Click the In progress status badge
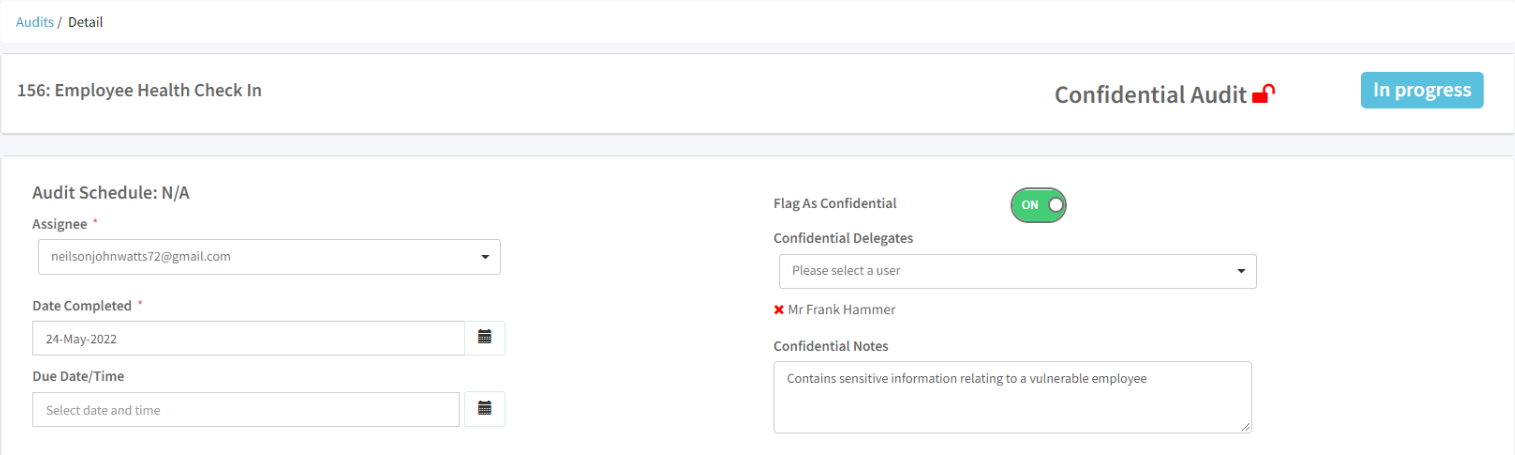The height and width of the screenshot is (455, 1515). [1422, 90]
